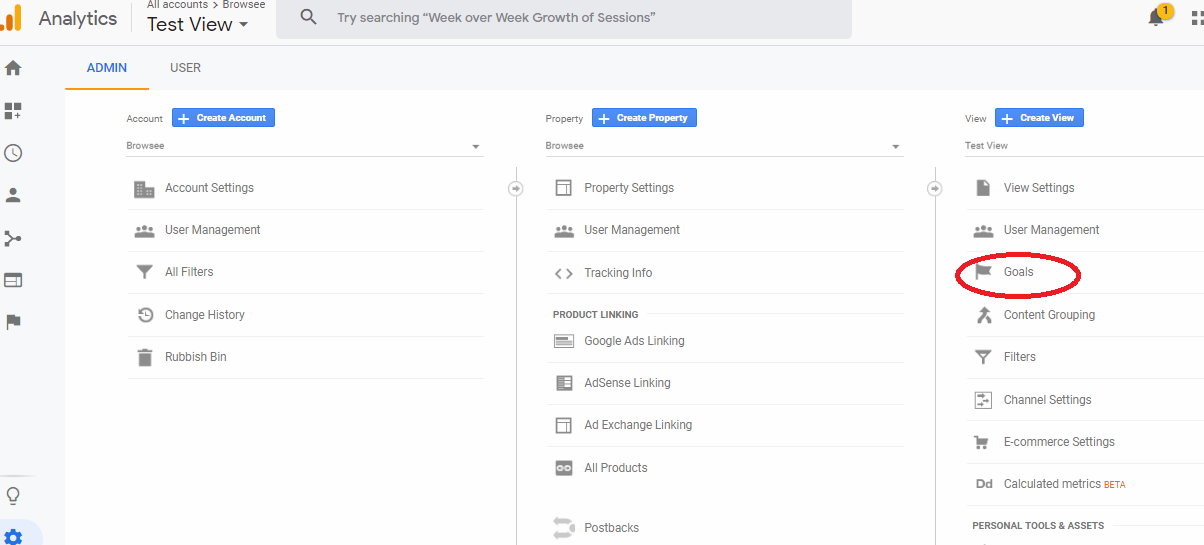1204x545 pixels.
Task: Click the search field in the header
Action: pos(564,18)
